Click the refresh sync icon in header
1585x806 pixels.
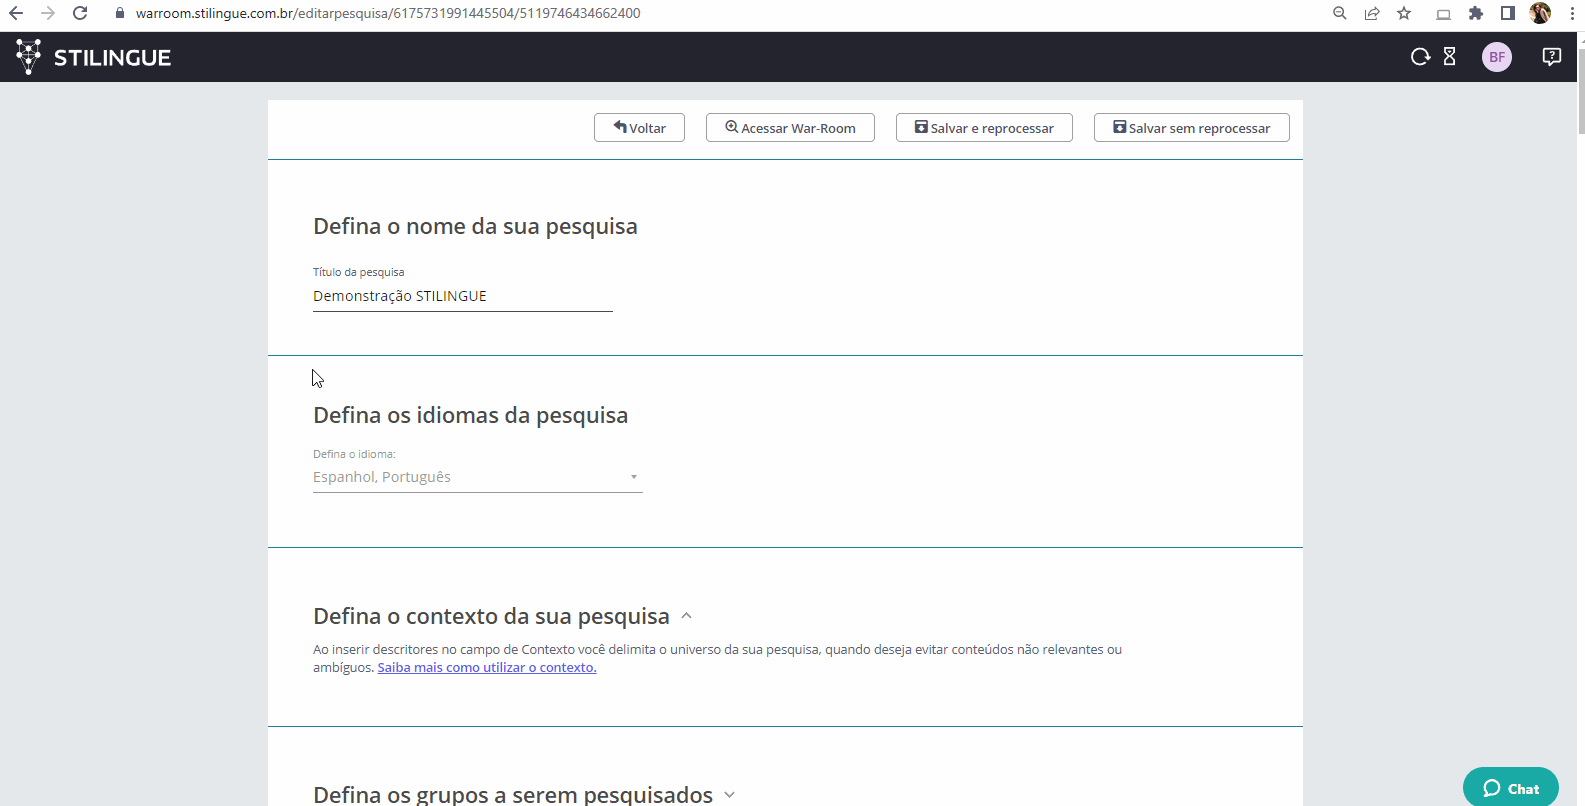1420,57
